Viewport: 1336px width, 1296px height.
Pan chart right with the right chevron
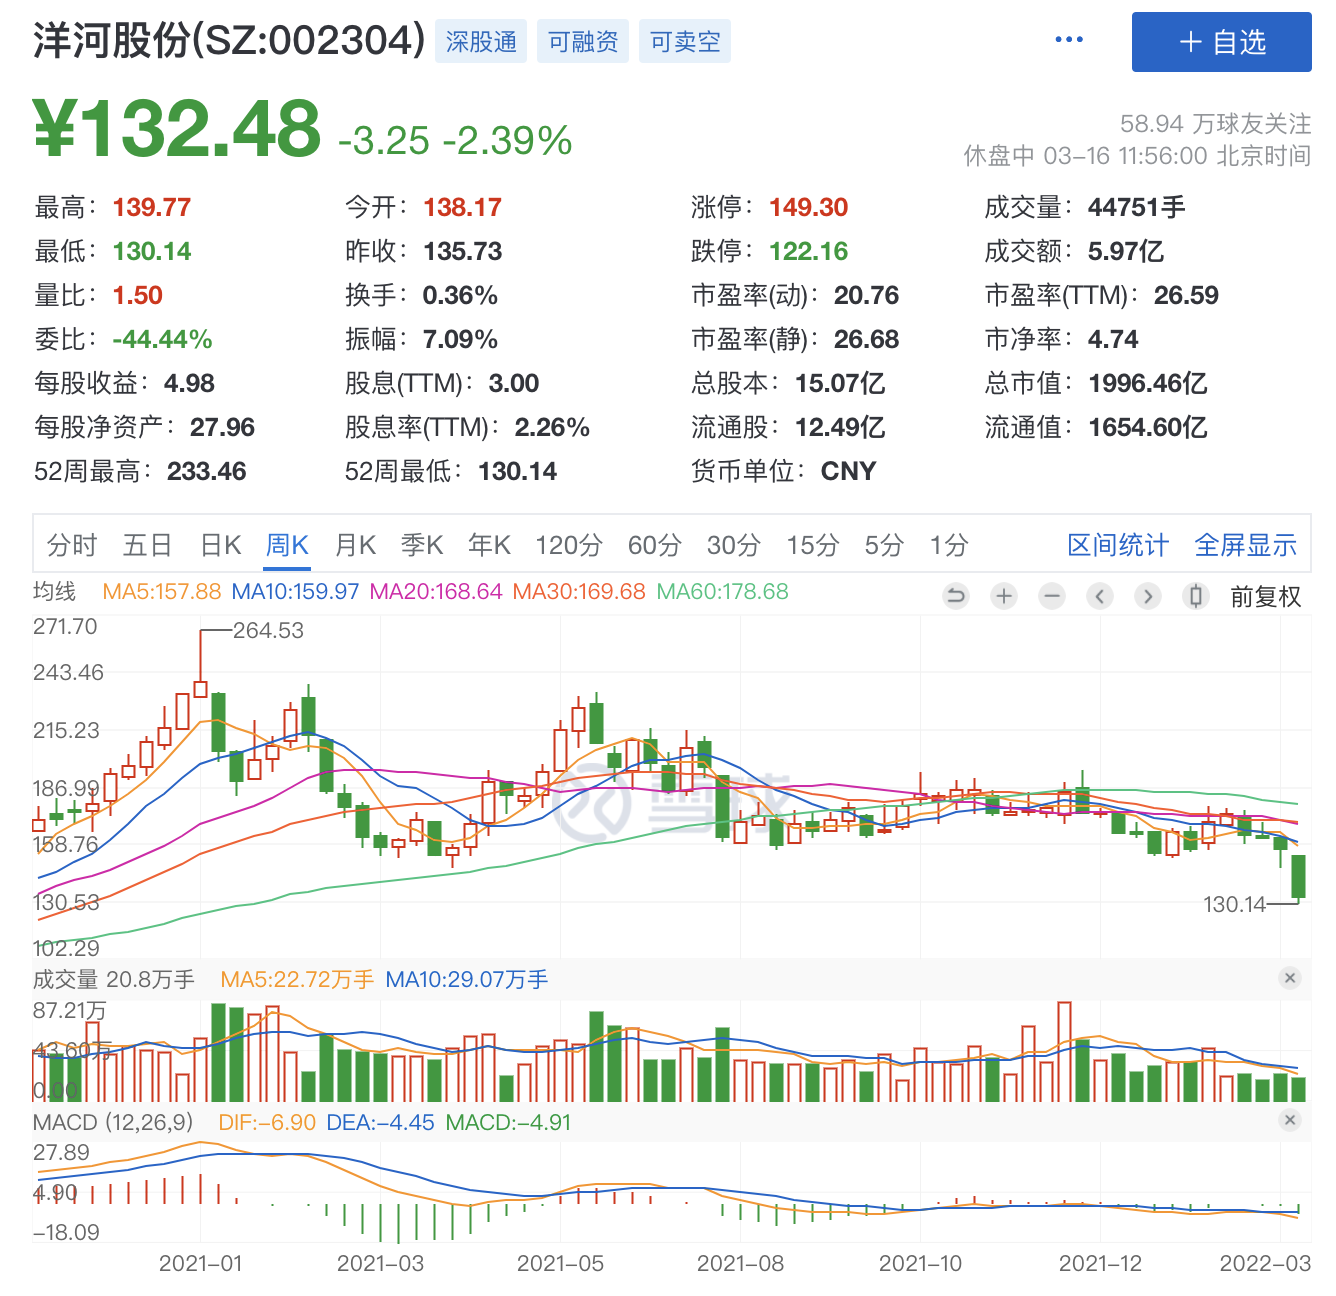click(x=1148, y=597)
